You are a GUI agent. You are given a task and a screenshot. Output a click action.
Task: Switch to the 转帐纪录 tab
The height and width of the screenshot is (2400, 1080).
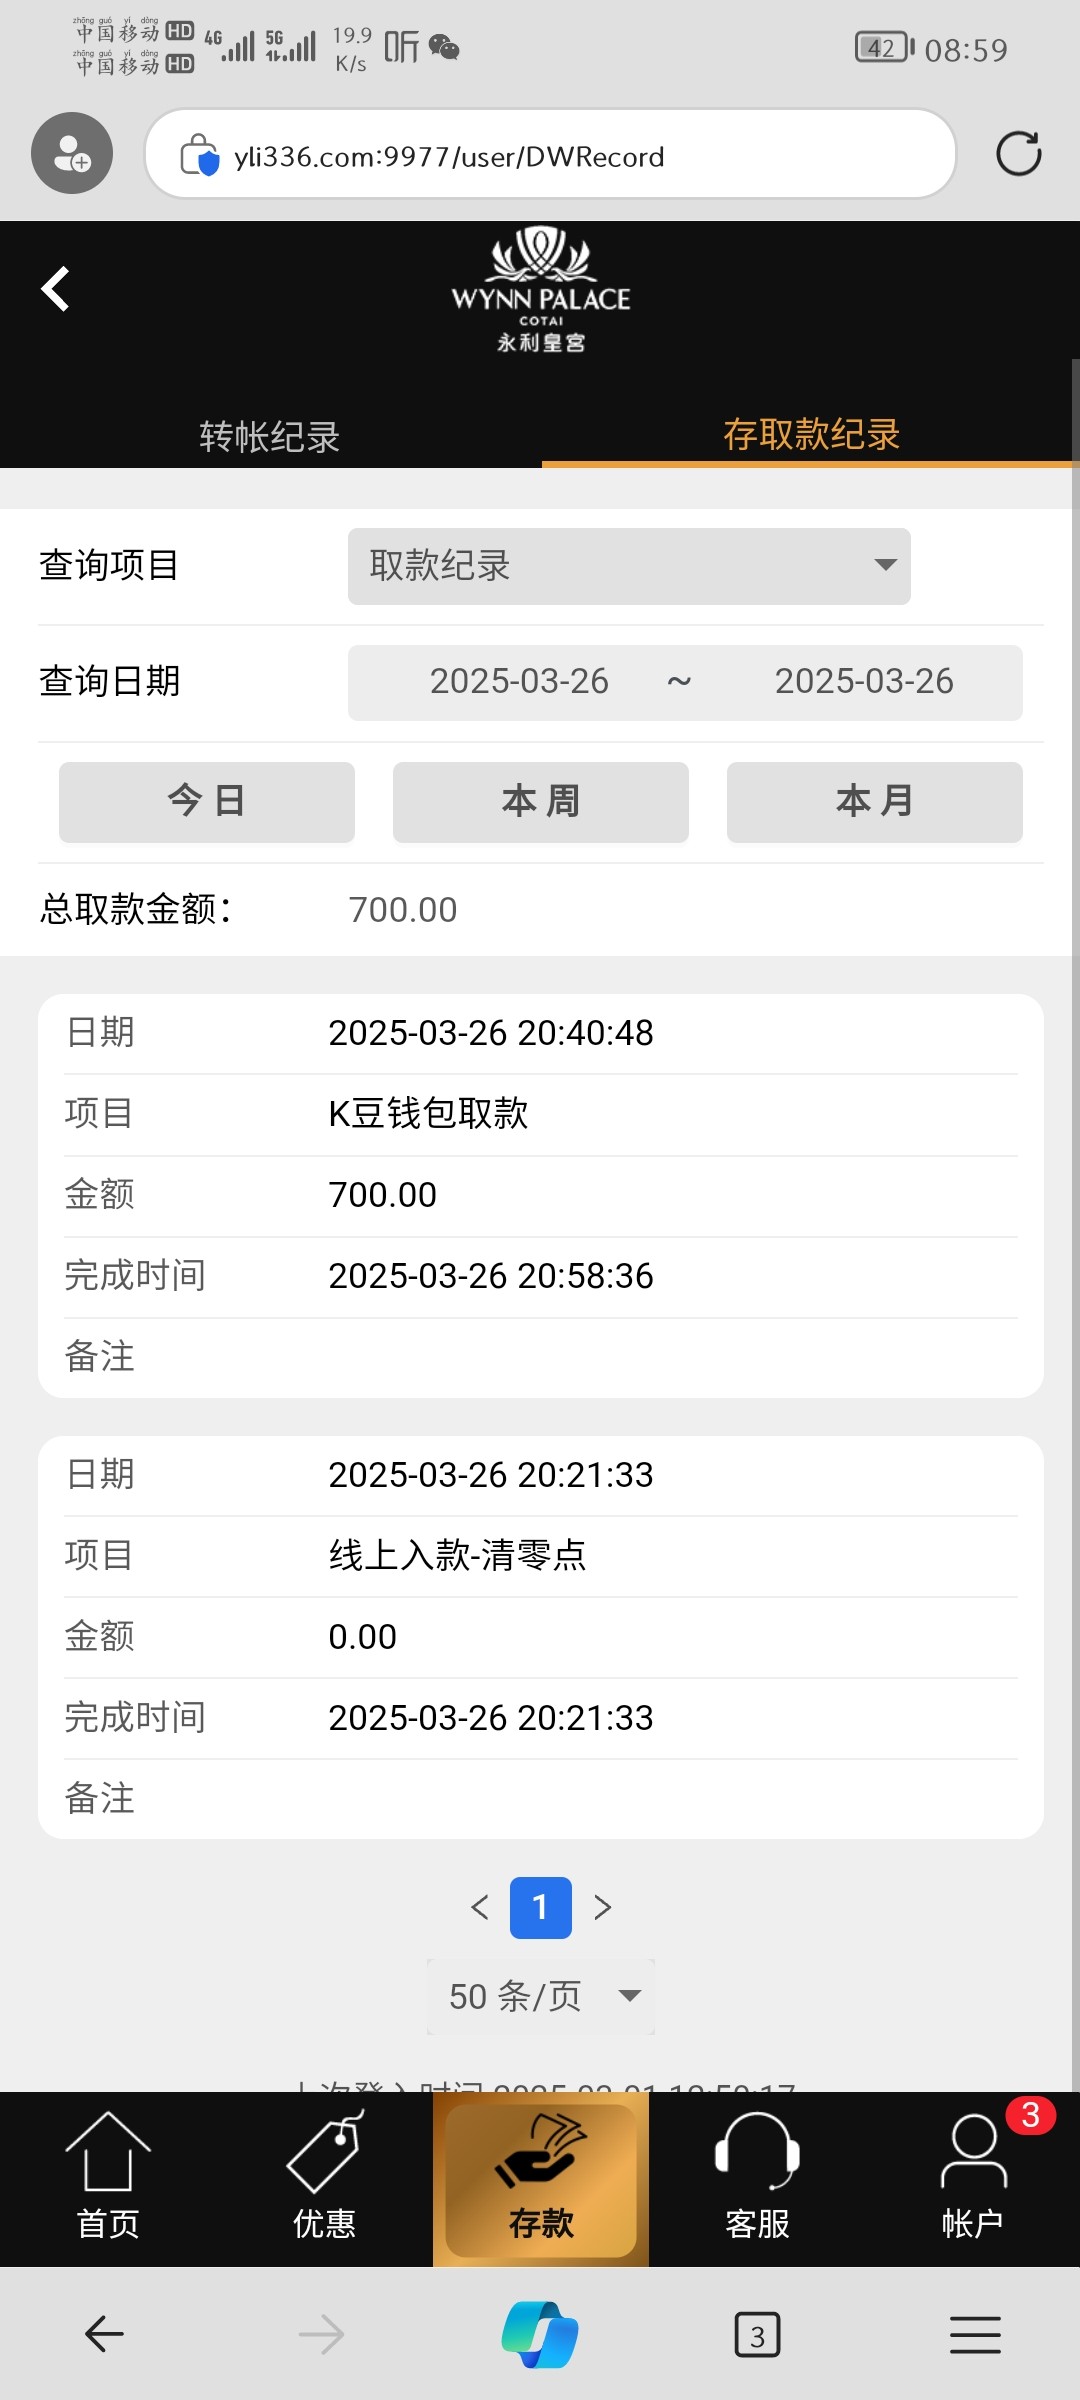(x=270, y=436)
